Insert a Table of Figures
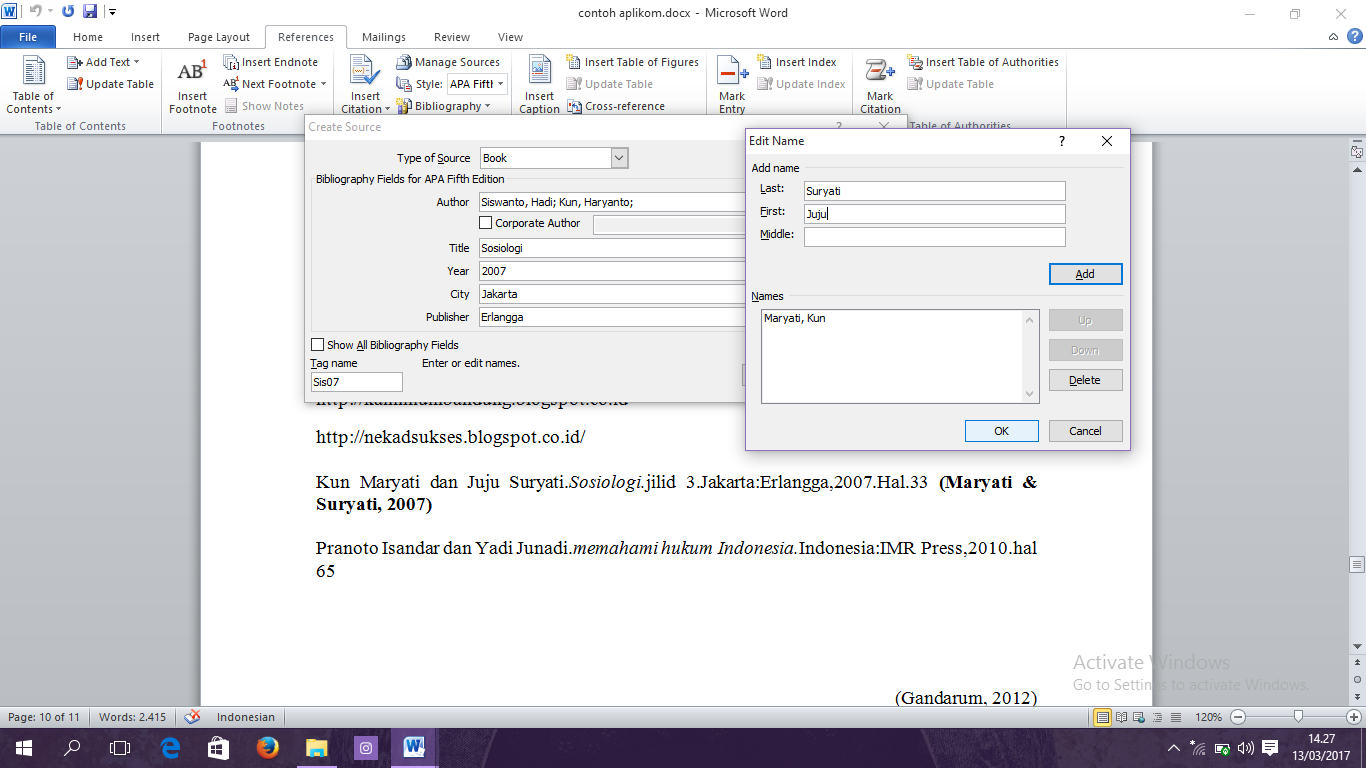 pyautogui.click(x=632, y=61)
